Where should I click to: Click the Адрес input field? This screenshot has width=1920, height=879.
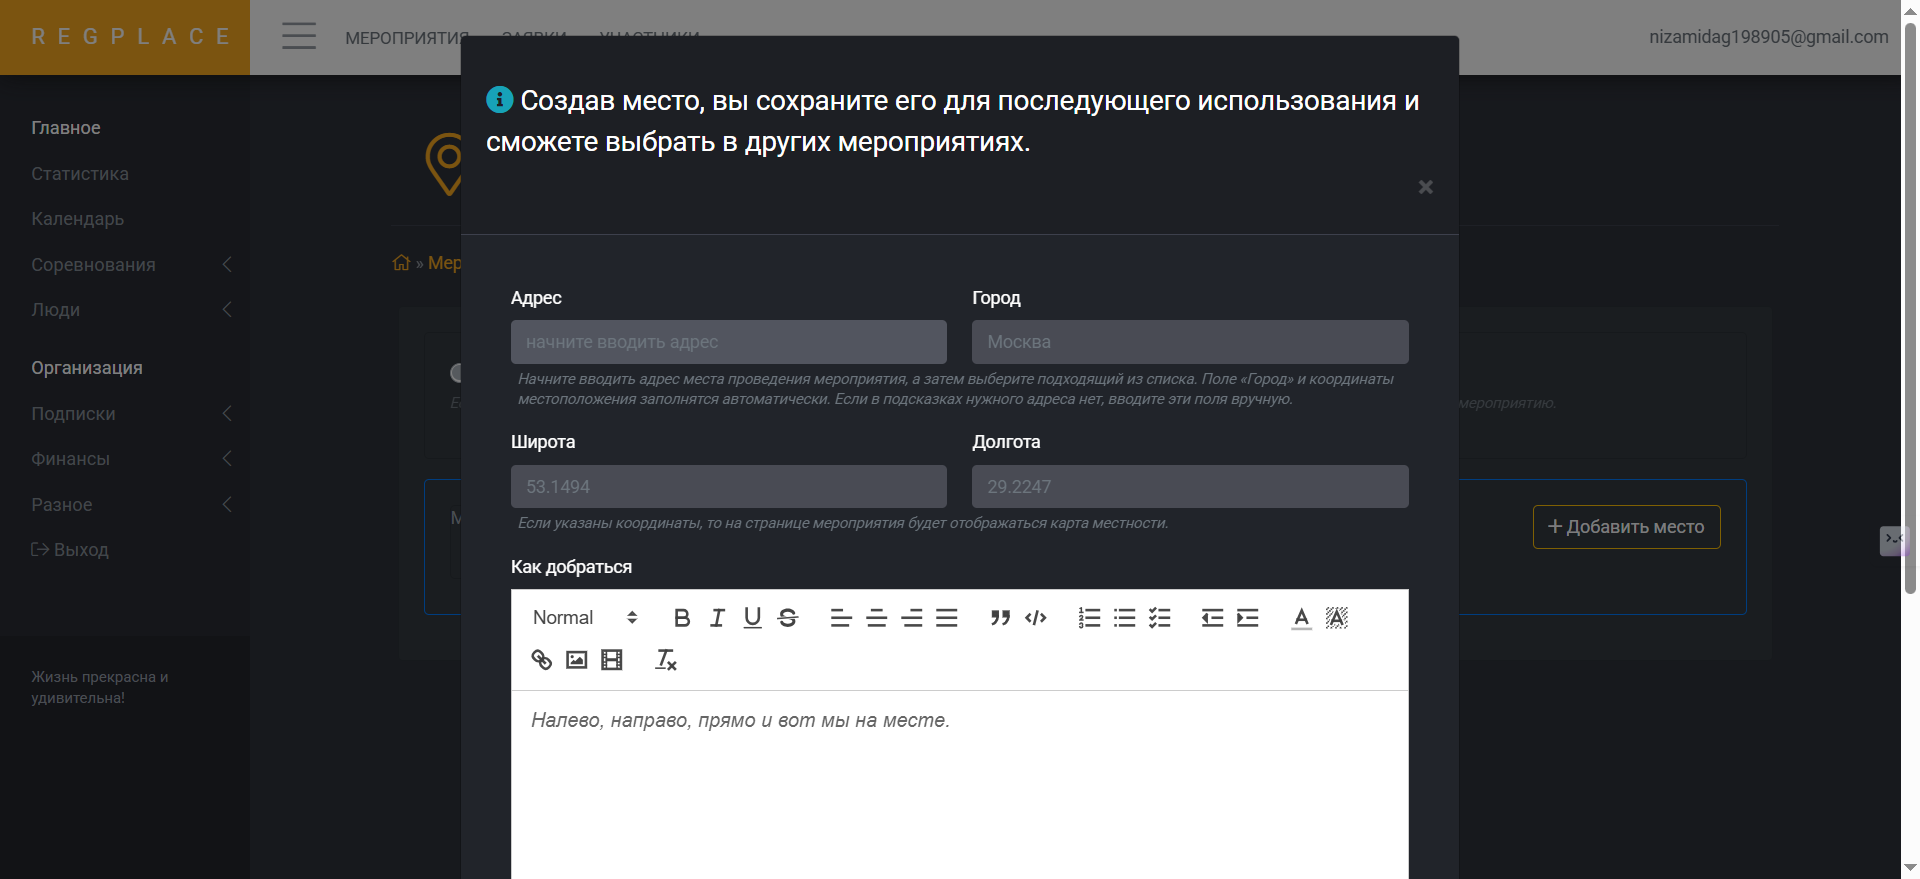[x=729, y=342]
